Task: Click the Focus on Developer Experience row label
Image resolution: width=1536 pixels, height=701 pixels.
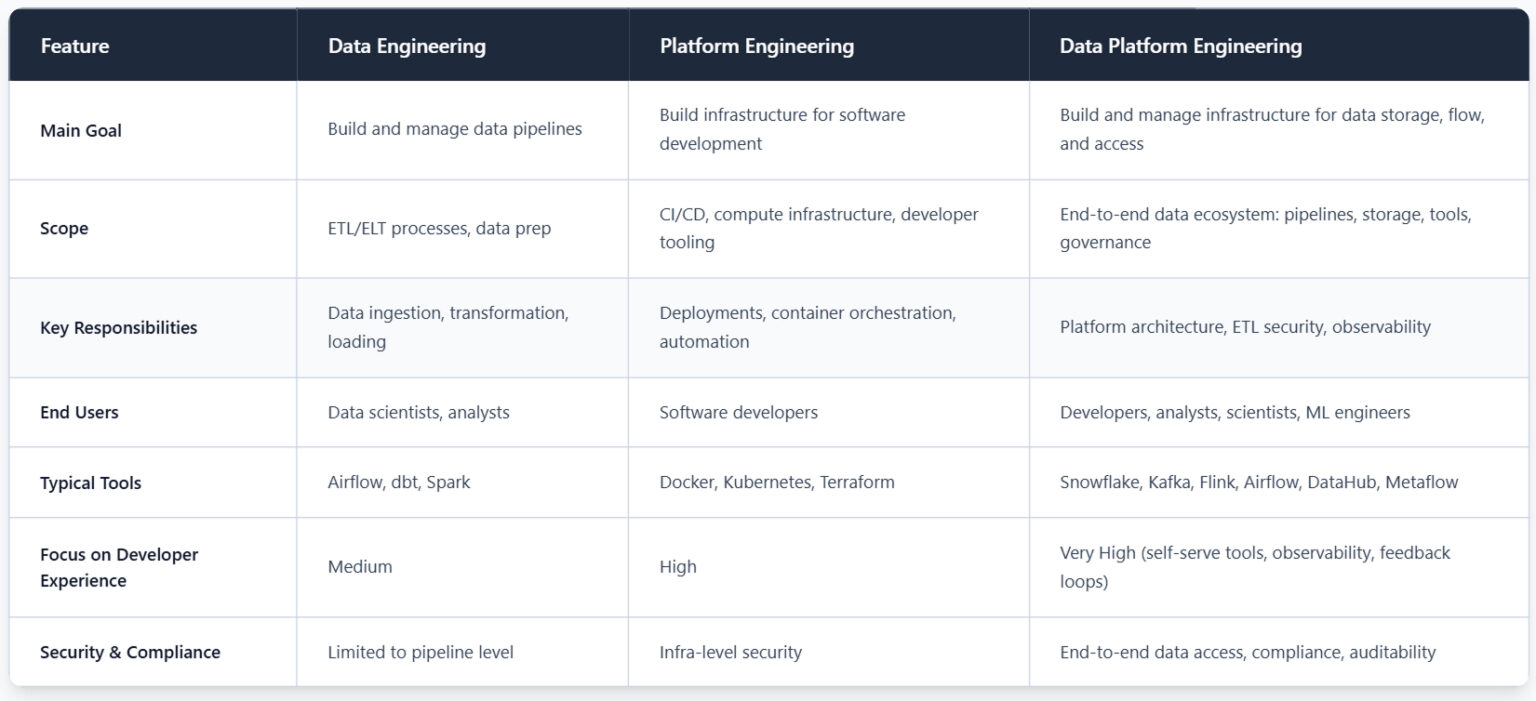Action: (118, 567)
